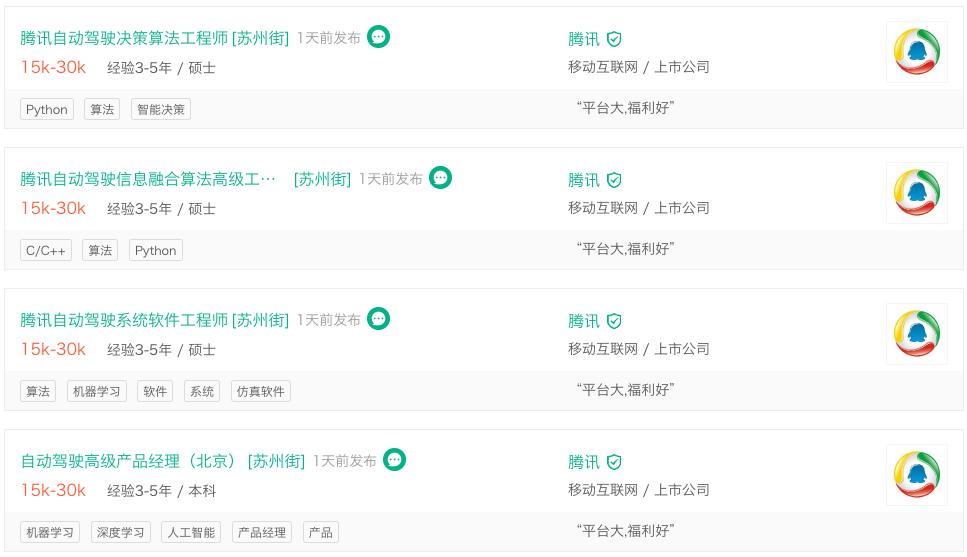The height and width of the screenshot is (557, 967).
Task: Click the 深度学习 tag
Action: point(120,533)
